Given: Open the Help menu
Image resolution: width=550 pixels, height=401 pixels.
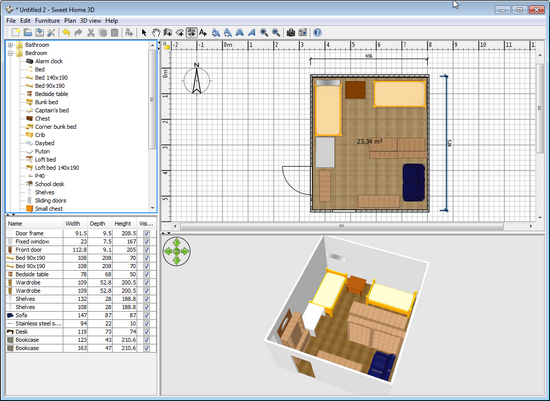Looking at the screenshot, I should [112, 21].
